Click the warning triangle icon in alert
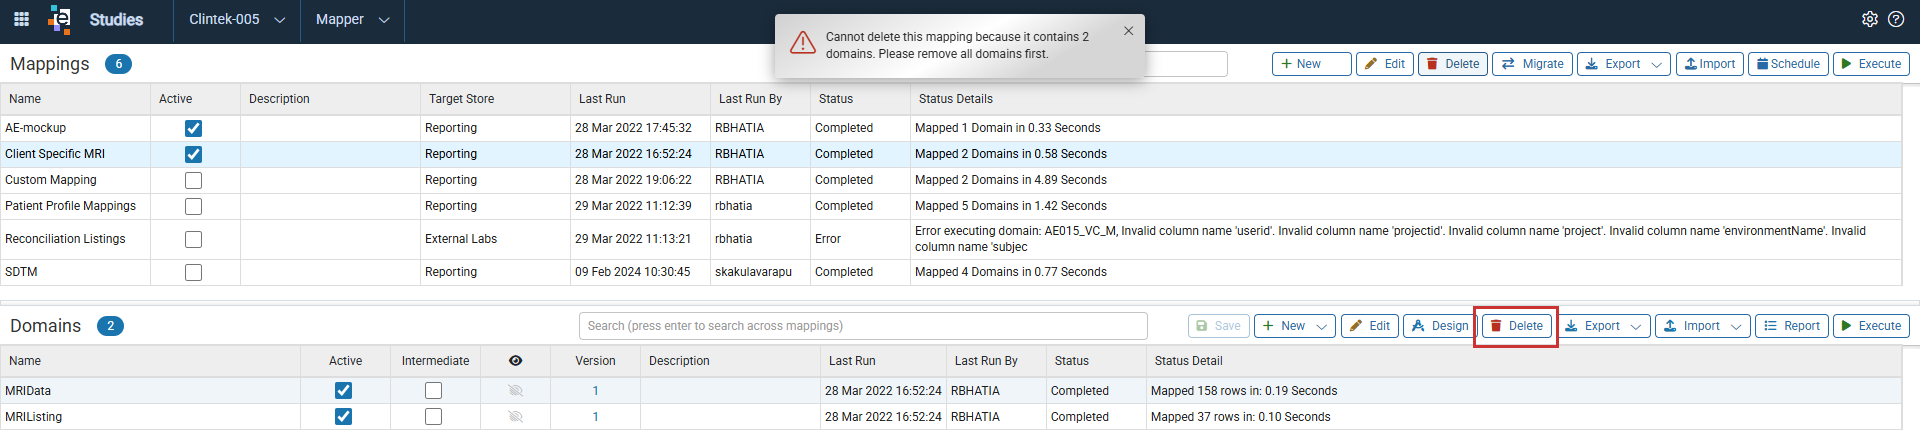 [803, 43]
